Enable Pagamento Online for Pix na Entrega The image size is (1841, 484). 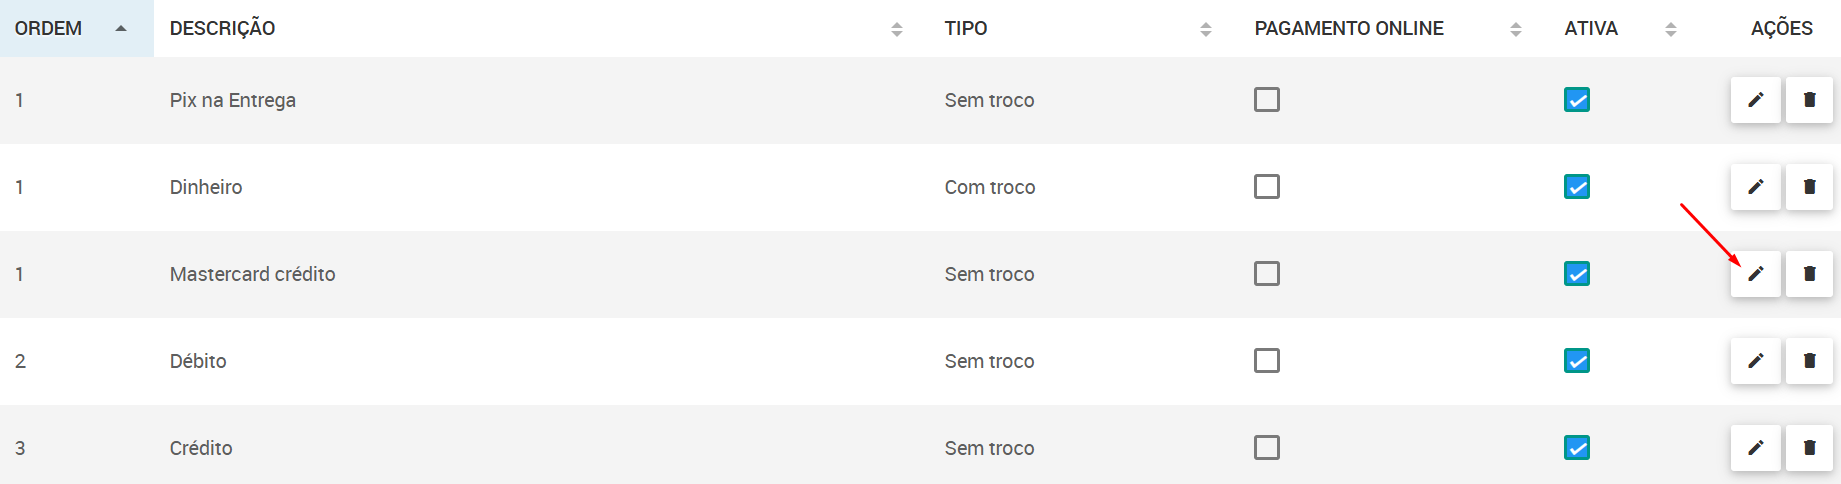coord(1267,100)
